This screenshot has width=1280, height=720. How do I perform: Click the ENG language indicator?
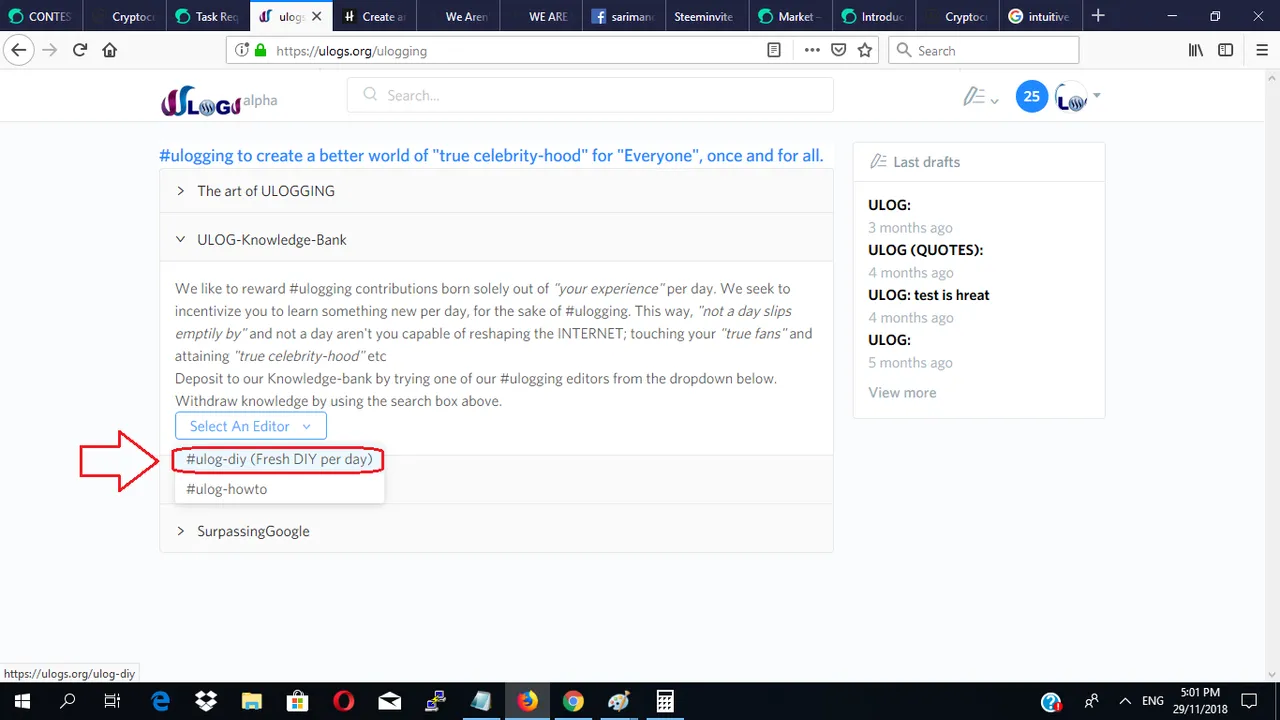(x=1153, y=701)
